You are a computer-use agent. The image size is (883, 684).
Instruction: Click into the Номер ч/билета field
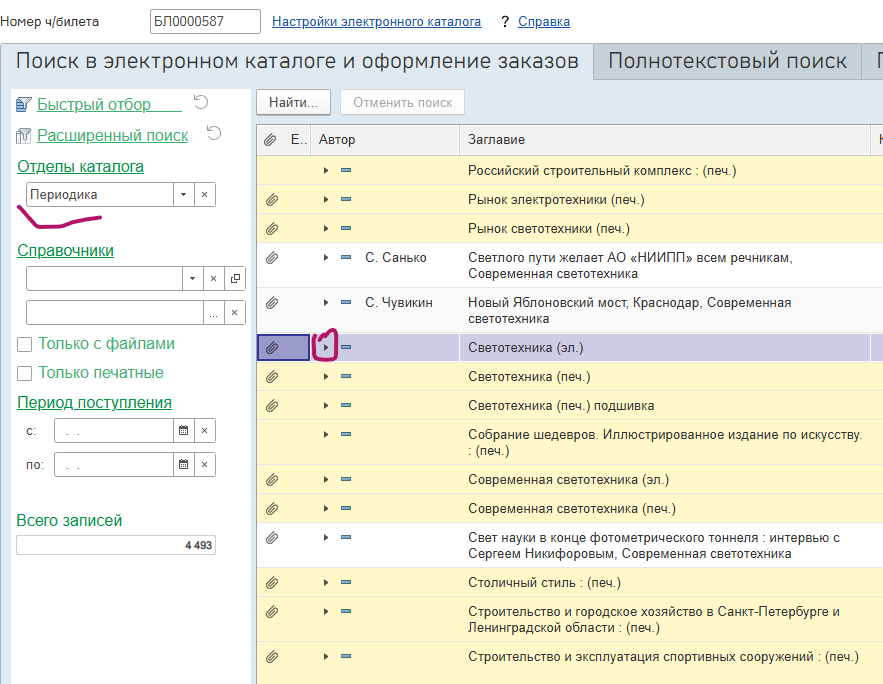click(205, 21)
